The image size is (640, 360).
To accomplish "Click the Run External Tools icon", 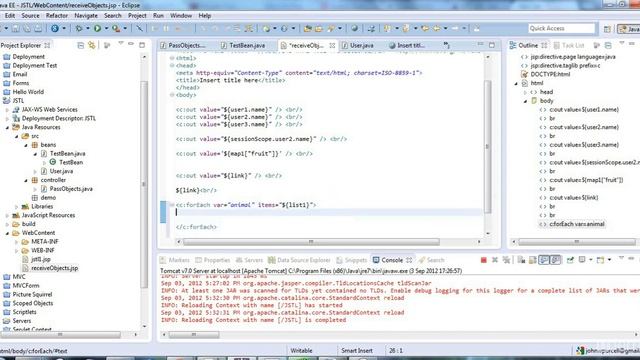I will [x=116, y=28].
